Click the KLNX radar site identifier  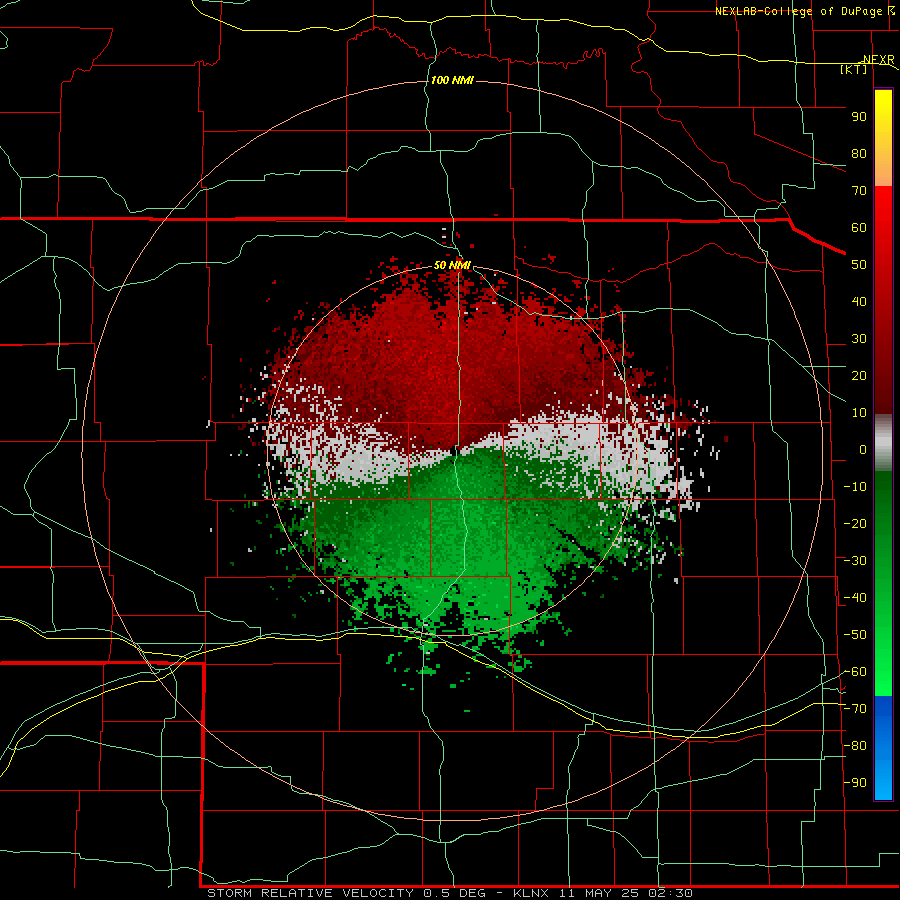tap(531, 893)
